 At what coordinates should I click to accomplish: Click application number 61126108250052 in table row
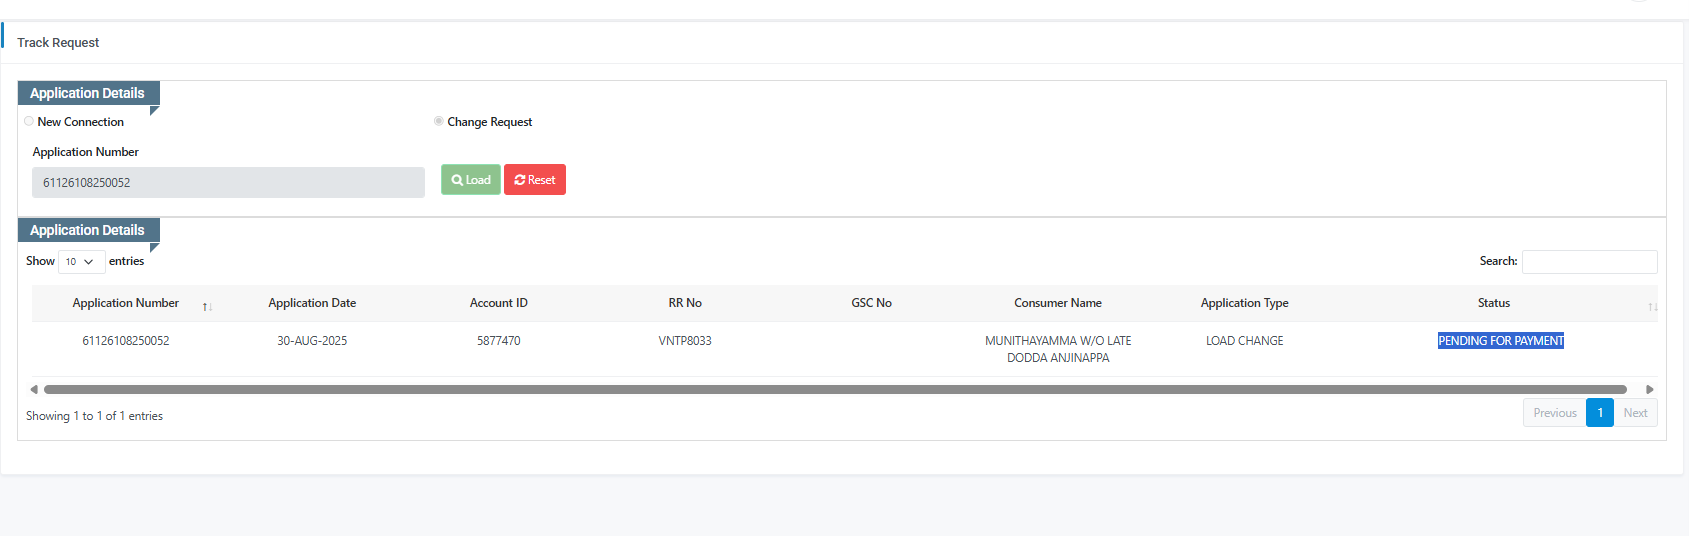pyautogui.click(x=126, y=341)
